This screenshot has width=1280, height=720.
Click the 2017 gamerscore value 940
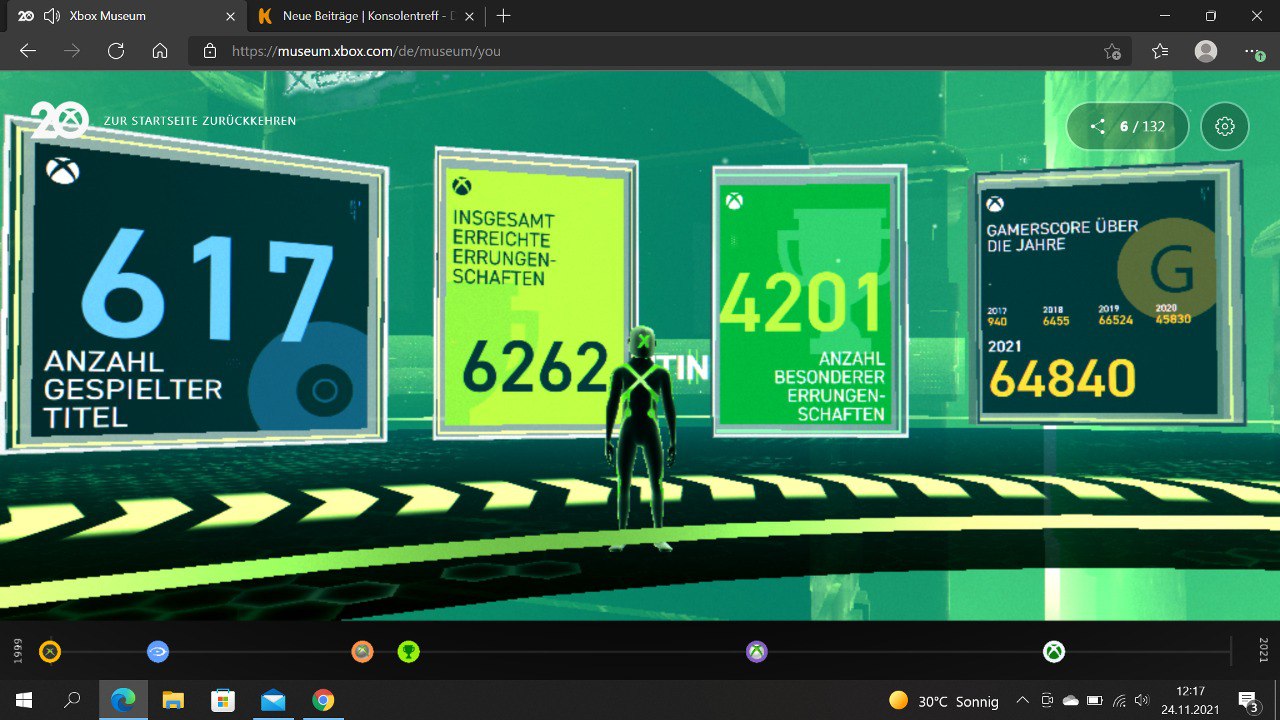coord(997,322)
